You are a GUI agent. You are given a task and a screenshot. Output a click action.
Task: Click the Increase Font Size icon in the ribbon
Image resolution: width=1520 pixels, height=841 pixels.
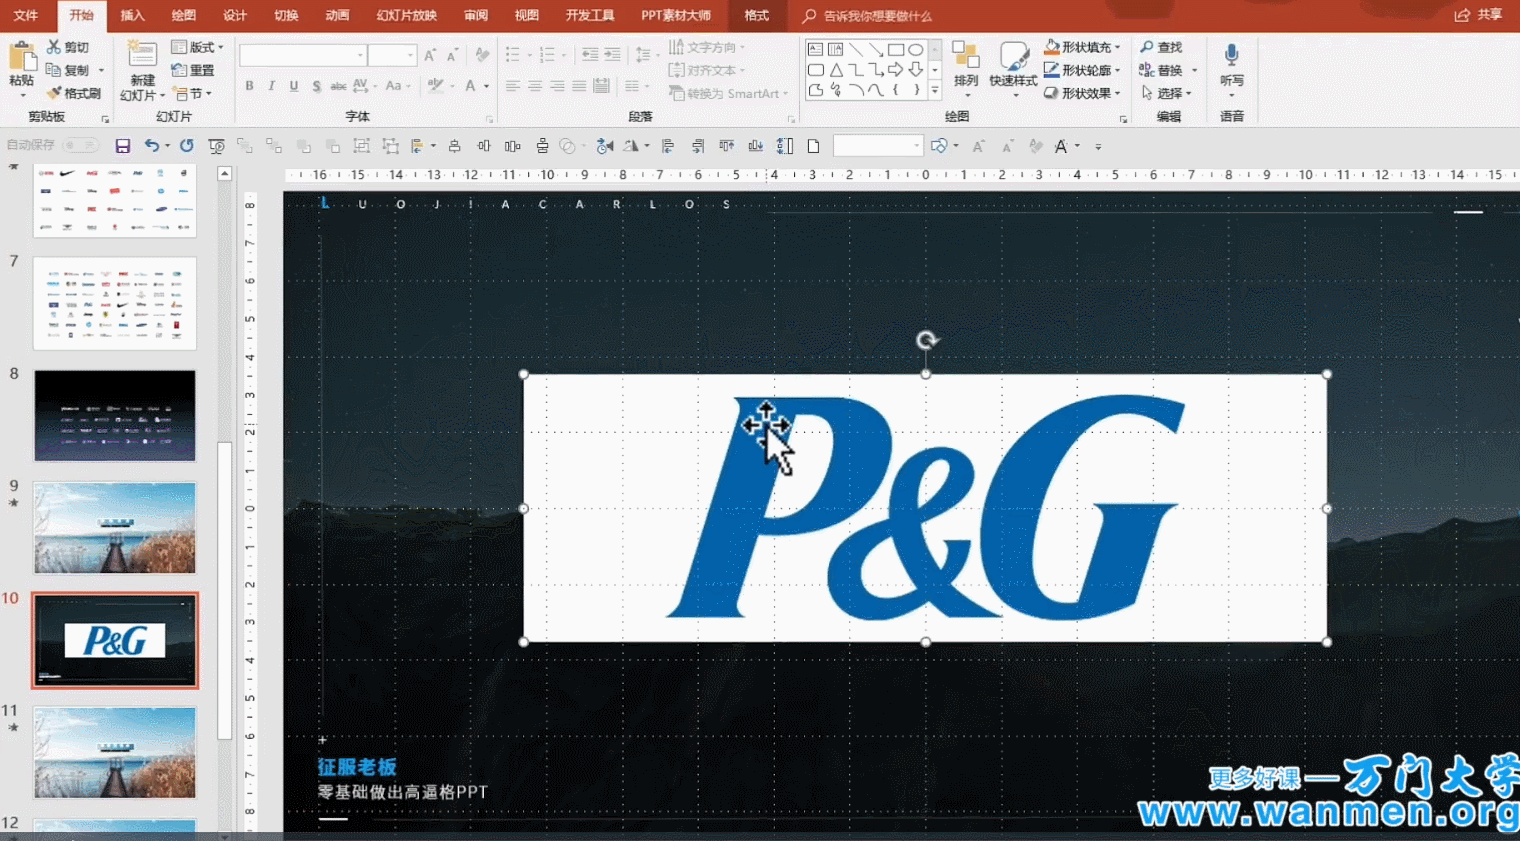(430, 55)
